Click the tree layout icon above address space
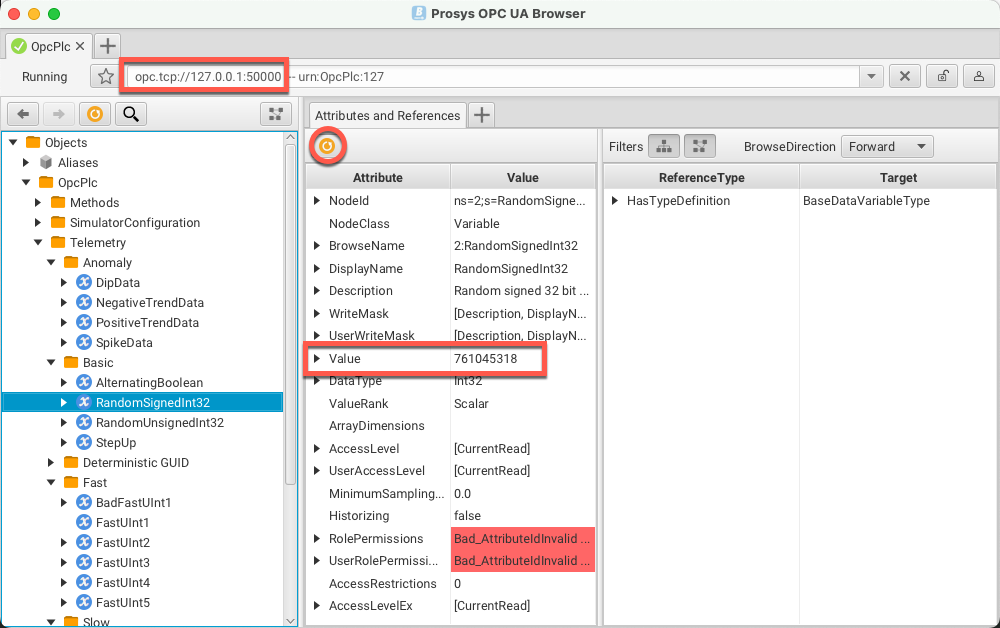 [276, 114]
